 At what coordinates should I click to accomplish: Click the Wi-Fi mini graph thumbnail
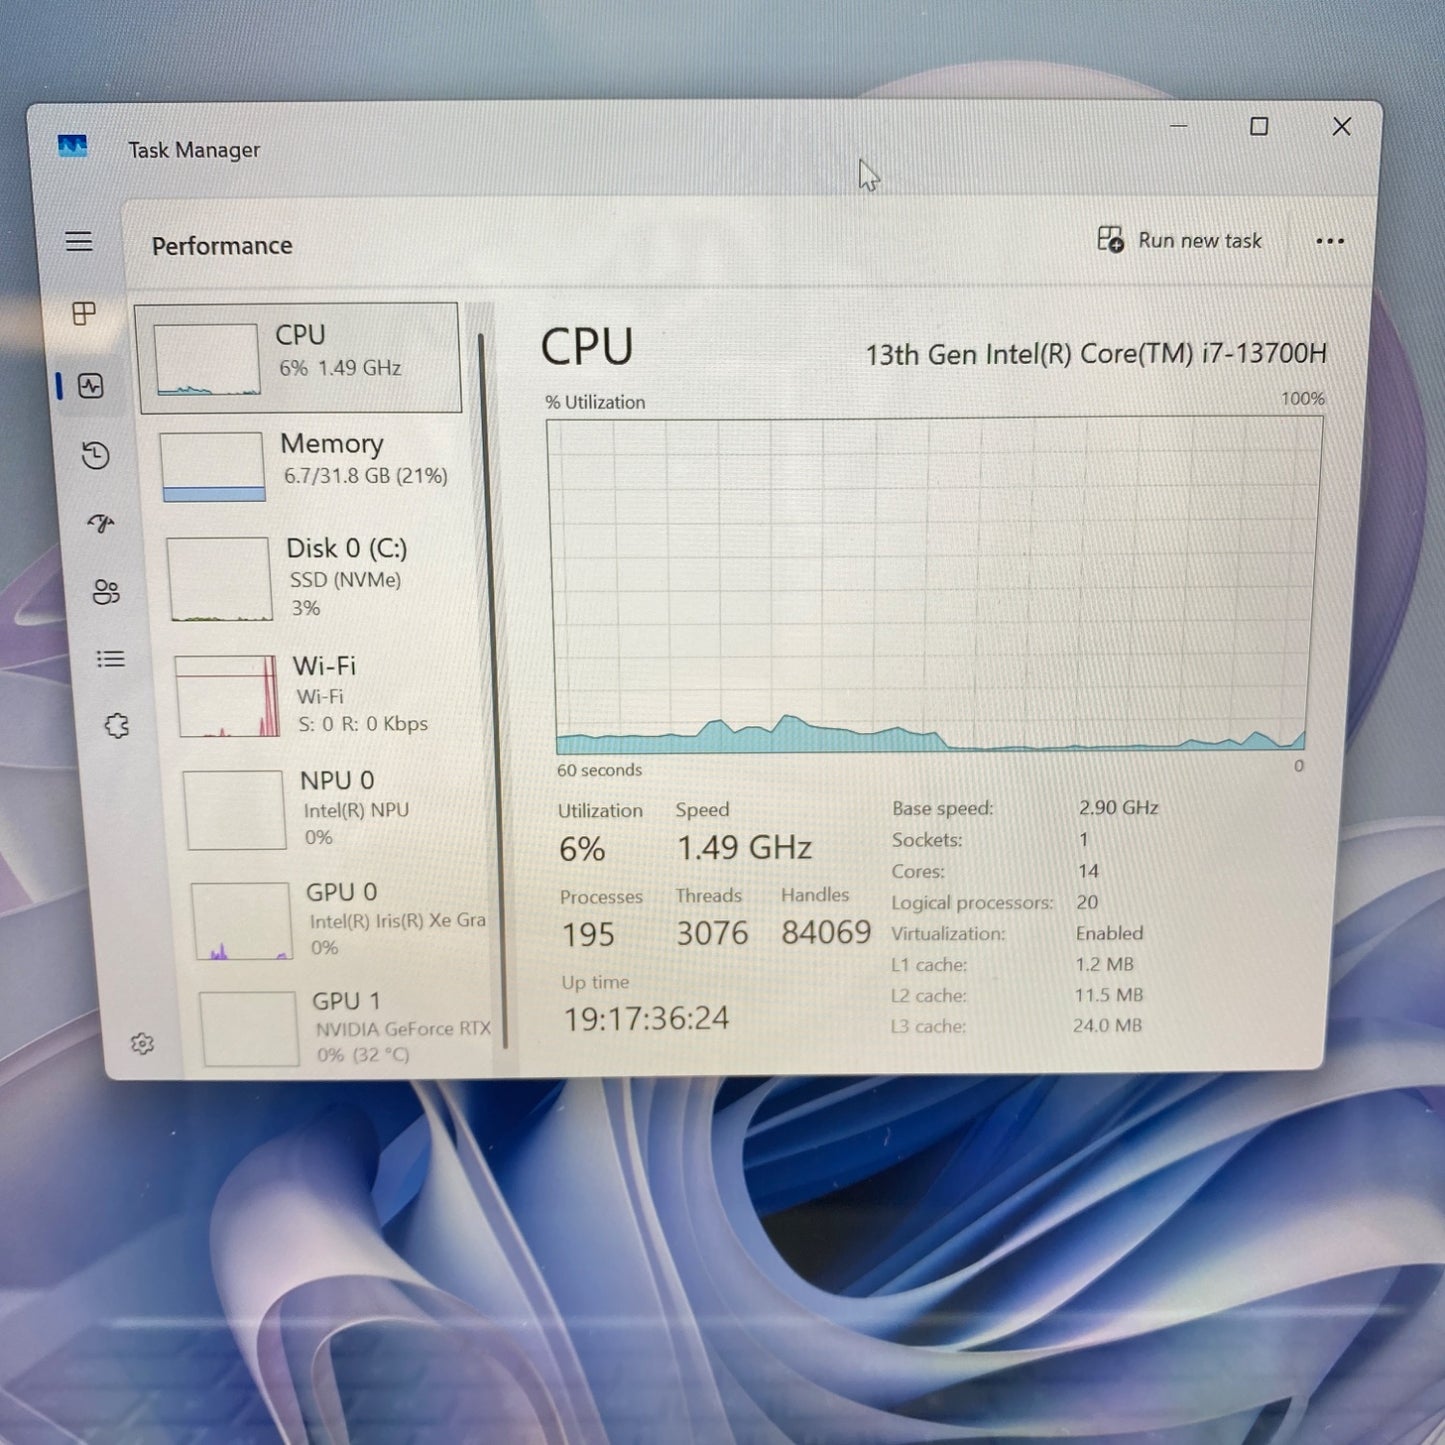pyautogui.click(x=227, y=696)
